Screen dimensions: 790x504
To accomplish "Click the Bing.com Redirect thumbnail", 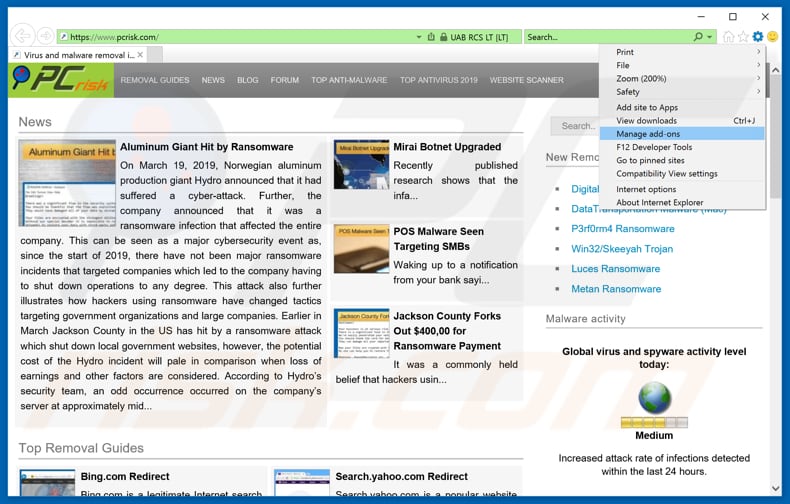I will point(47,482).
